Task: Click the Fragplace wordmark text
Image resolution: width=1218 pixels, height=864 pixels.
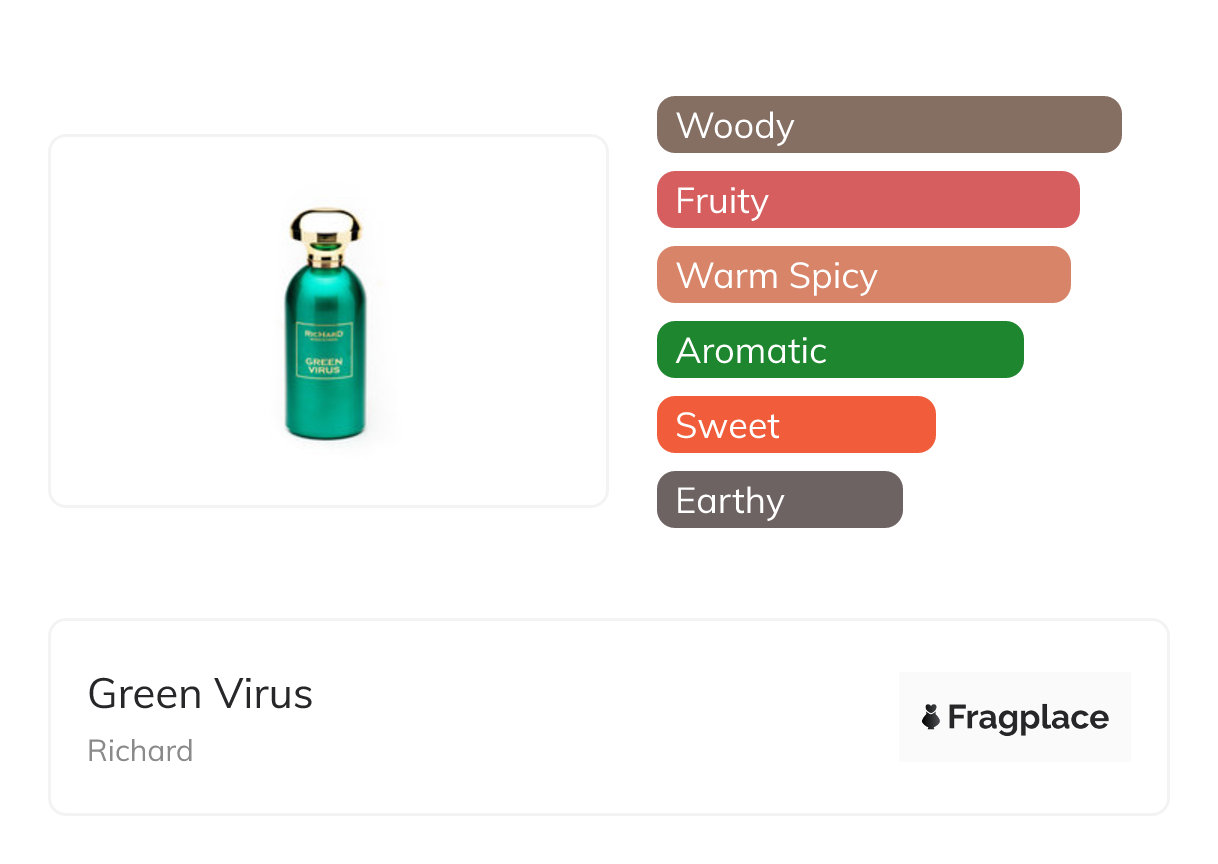Action: click(x=1028, y=718)
